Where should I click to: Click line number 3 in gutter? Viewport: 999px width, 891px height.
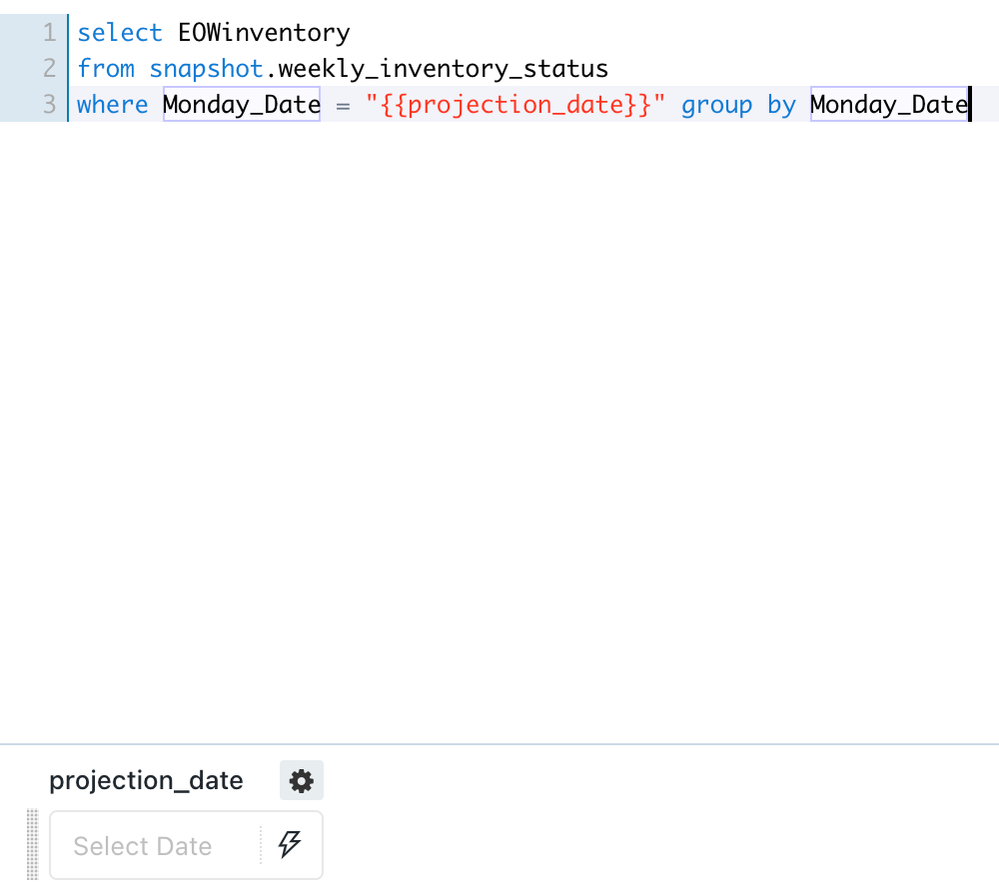pyautogui.click(x=49, y=105)
